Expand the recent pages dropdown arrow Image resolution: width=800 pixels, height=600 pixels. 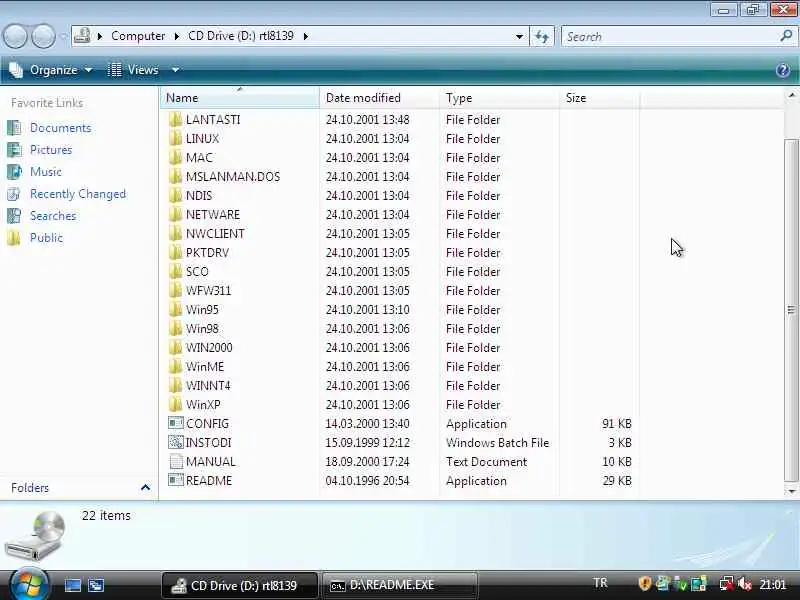coord(63,36)
